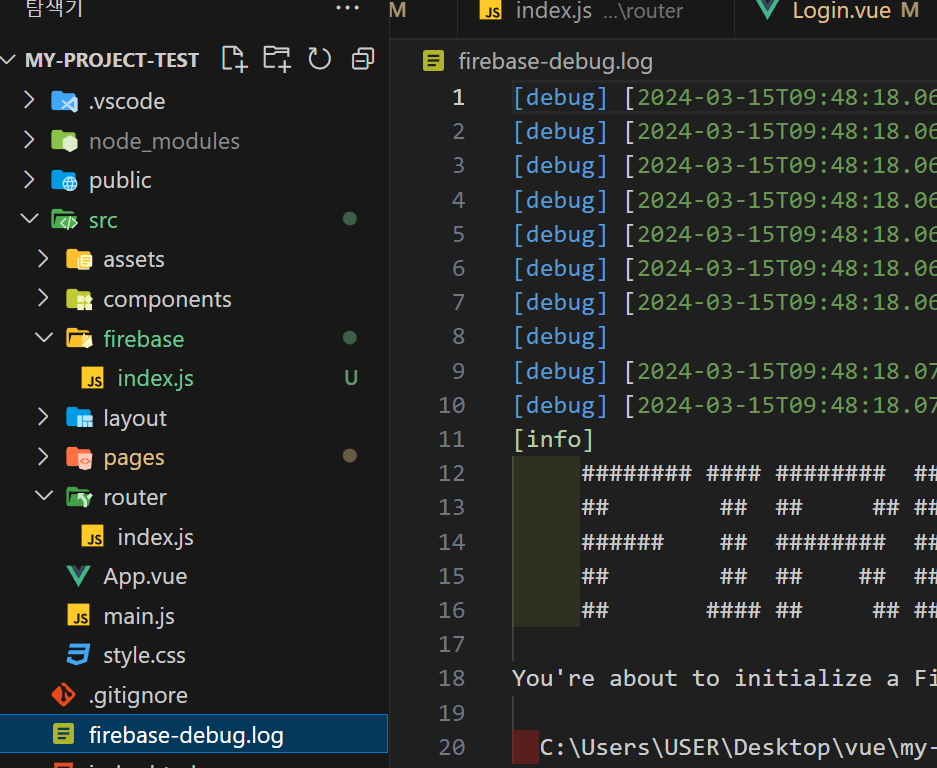
Task: Click firebase-debug.log file icon in tree
Action: (x=64, y=734)
